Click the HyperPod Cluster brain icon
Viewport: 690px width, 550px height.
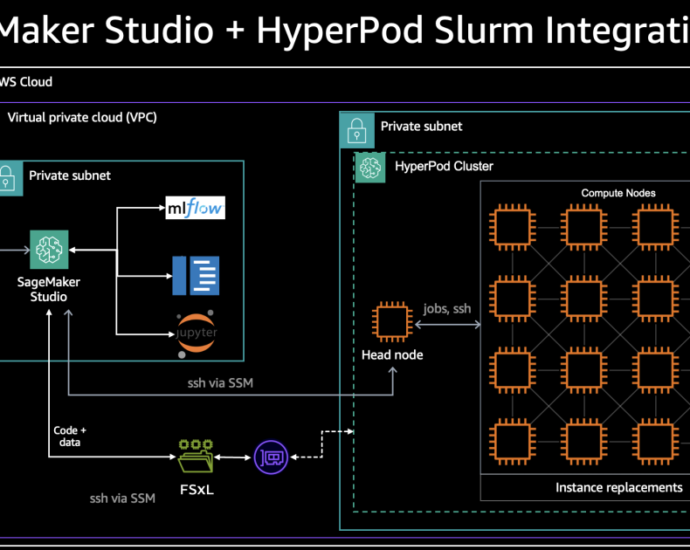370,167
